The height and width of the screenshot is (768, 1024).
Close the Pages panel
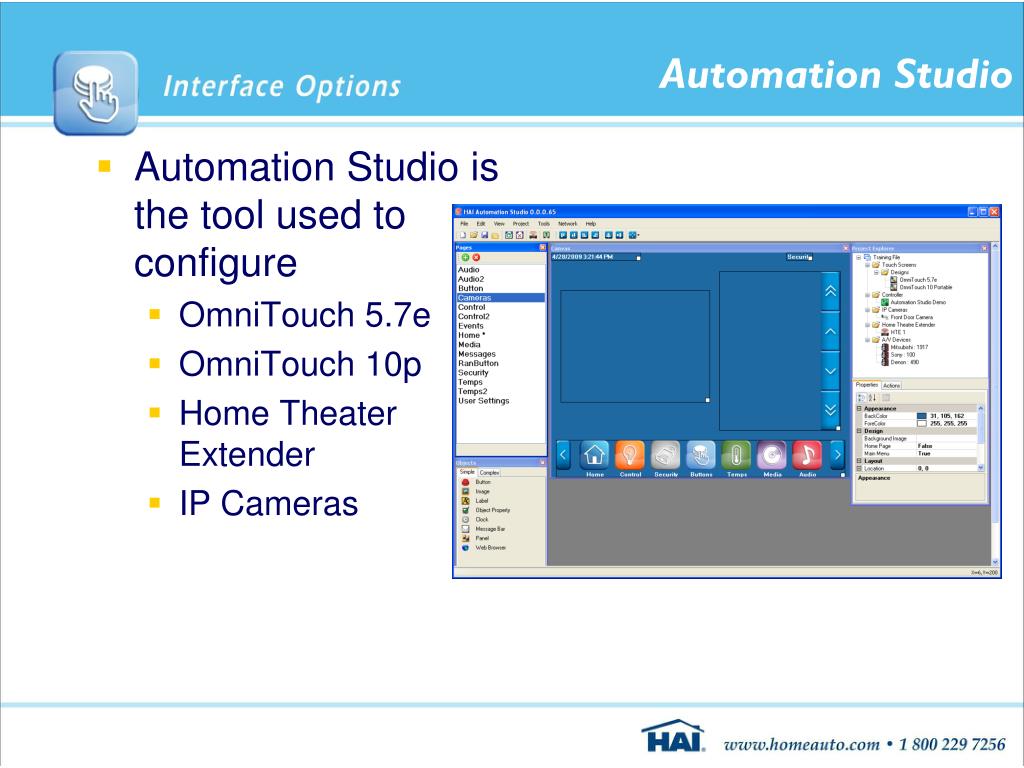[x=542, y=248]
